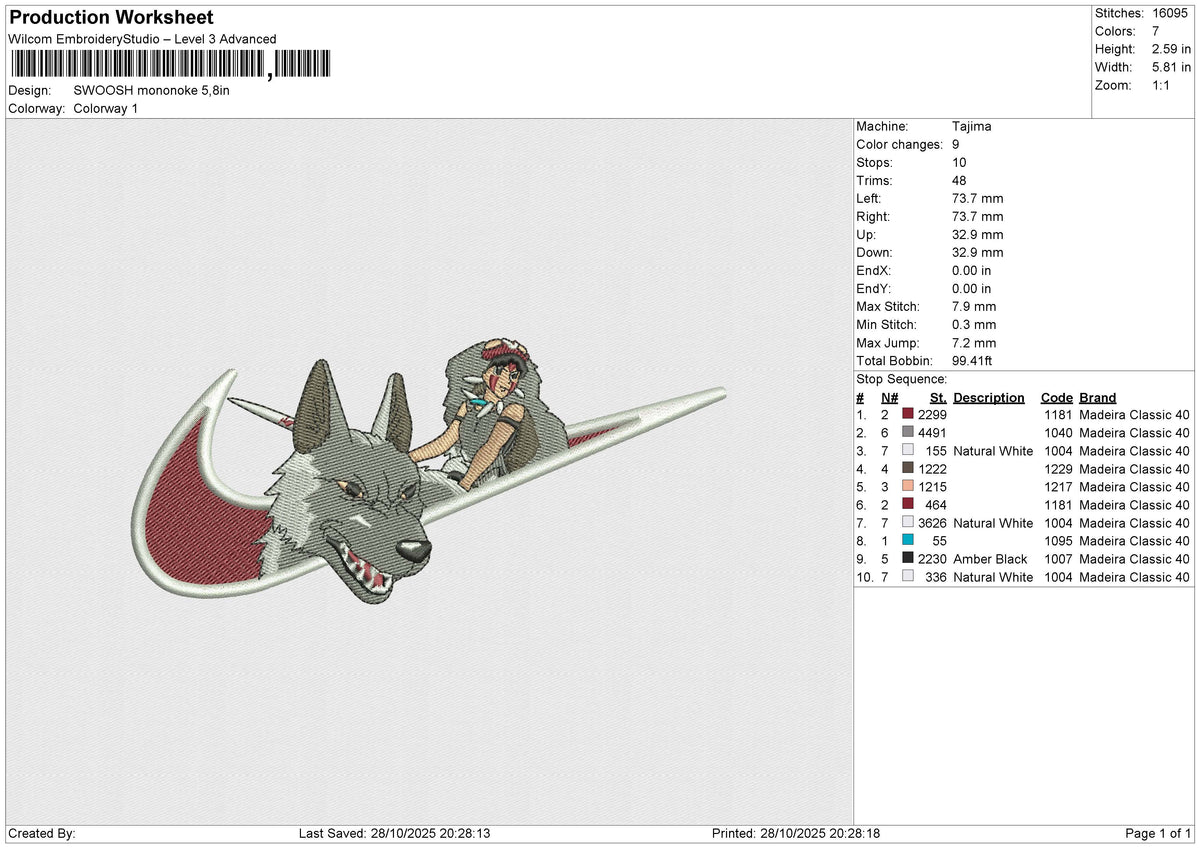Select thread code 1007 in stop 9 row
Viewport: 1200px width, 848px height.
click(x=1058, y=559)
